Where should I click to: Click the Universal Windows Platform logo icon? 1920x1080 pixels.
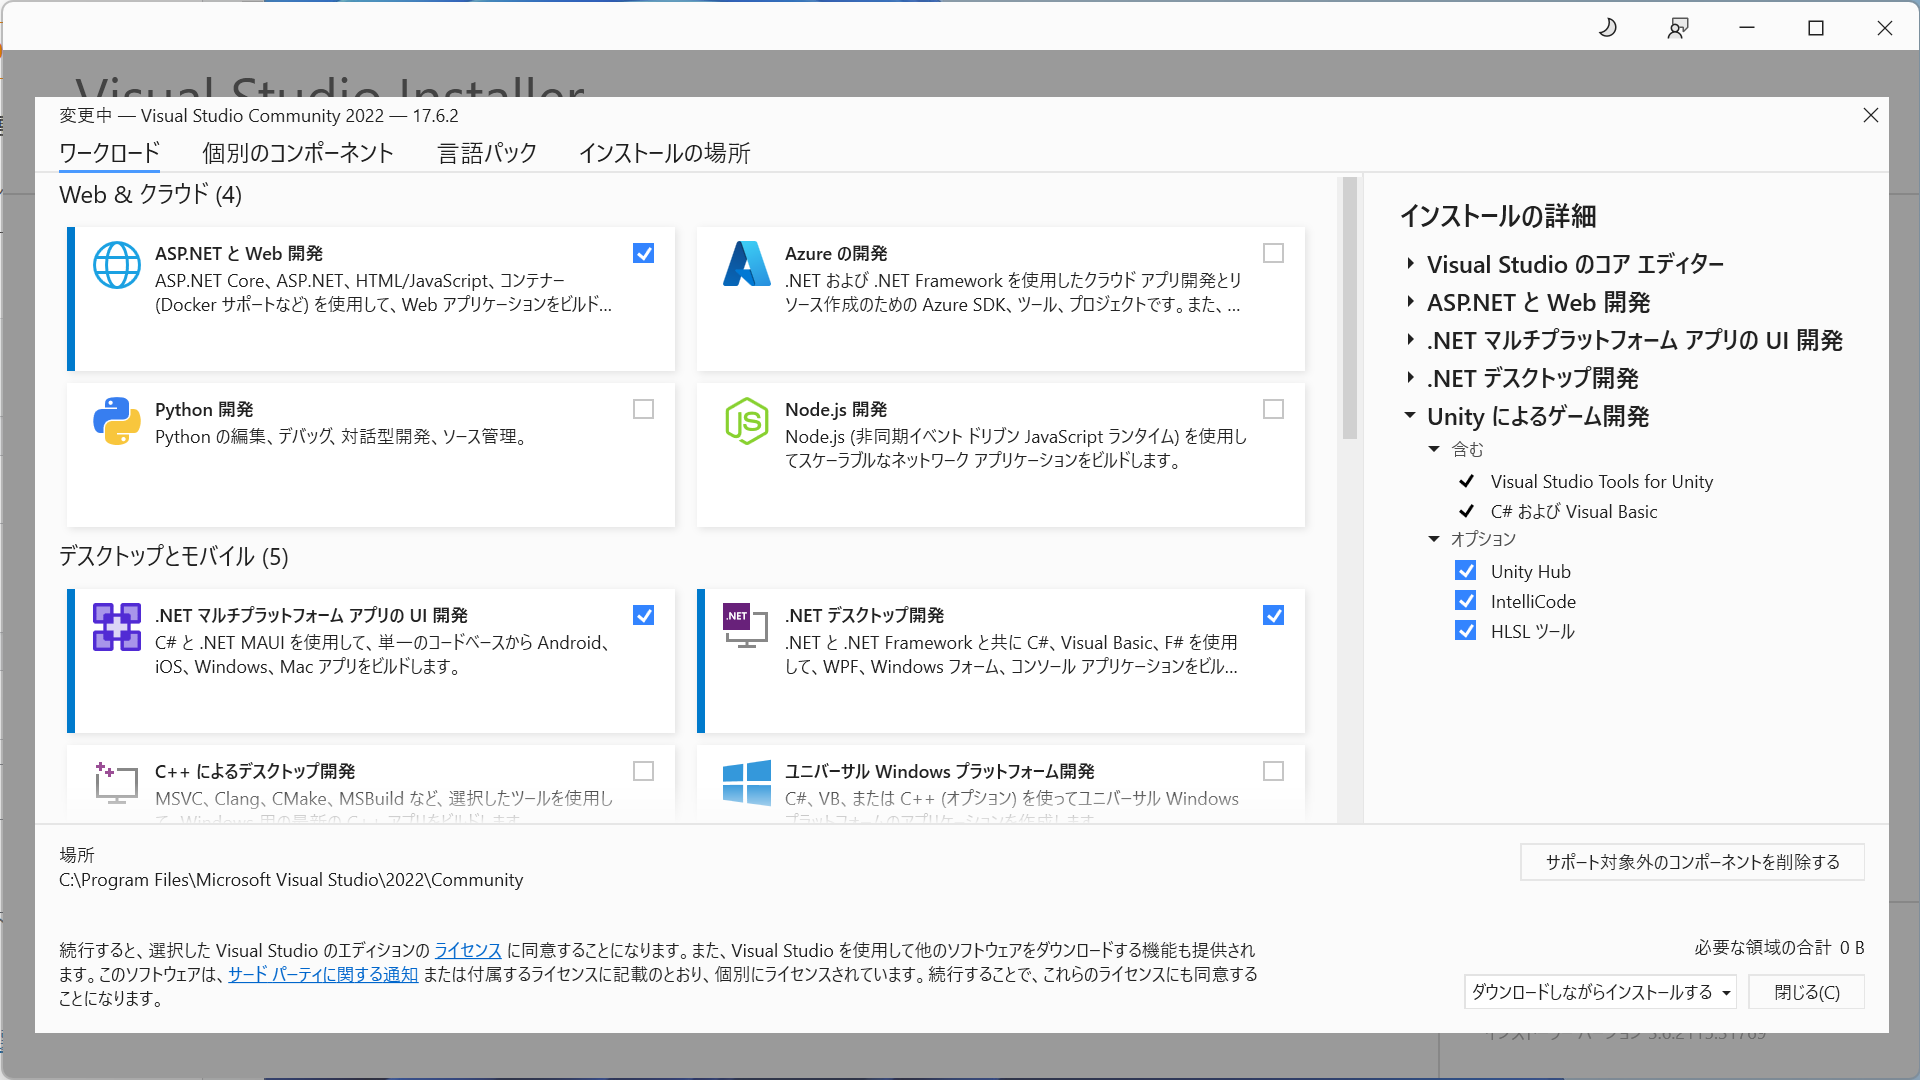(746, 783)
